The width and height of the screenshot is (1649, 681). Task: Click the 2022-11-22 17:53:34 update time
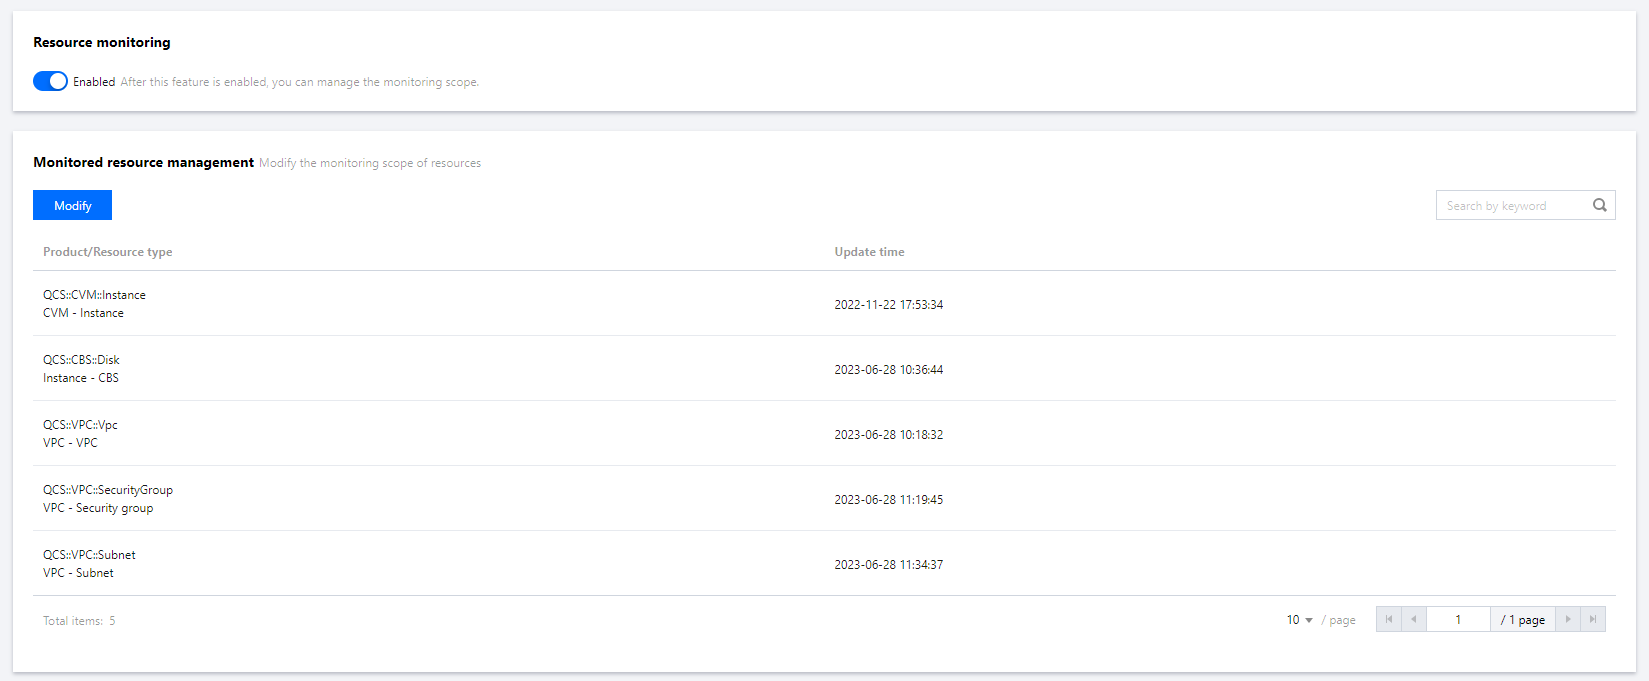[889, 305]
